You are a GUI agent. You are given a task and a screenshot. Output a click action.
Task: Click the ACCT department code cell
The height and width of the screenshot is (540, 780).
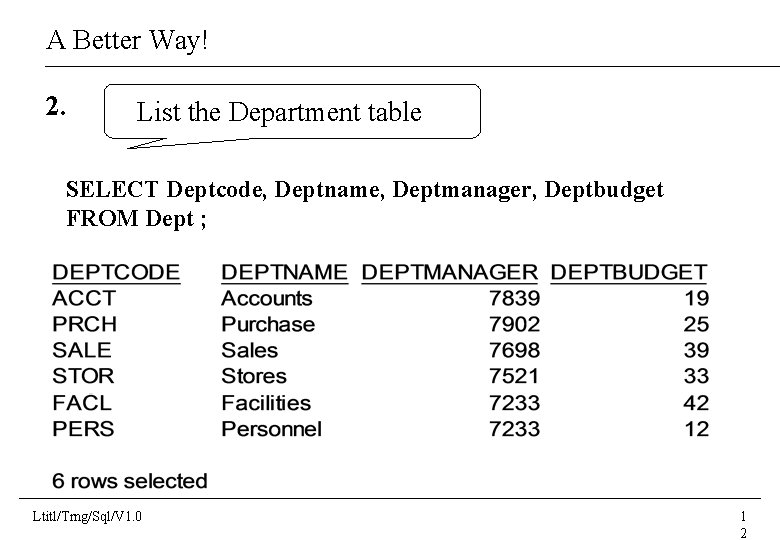pos(84,298)
